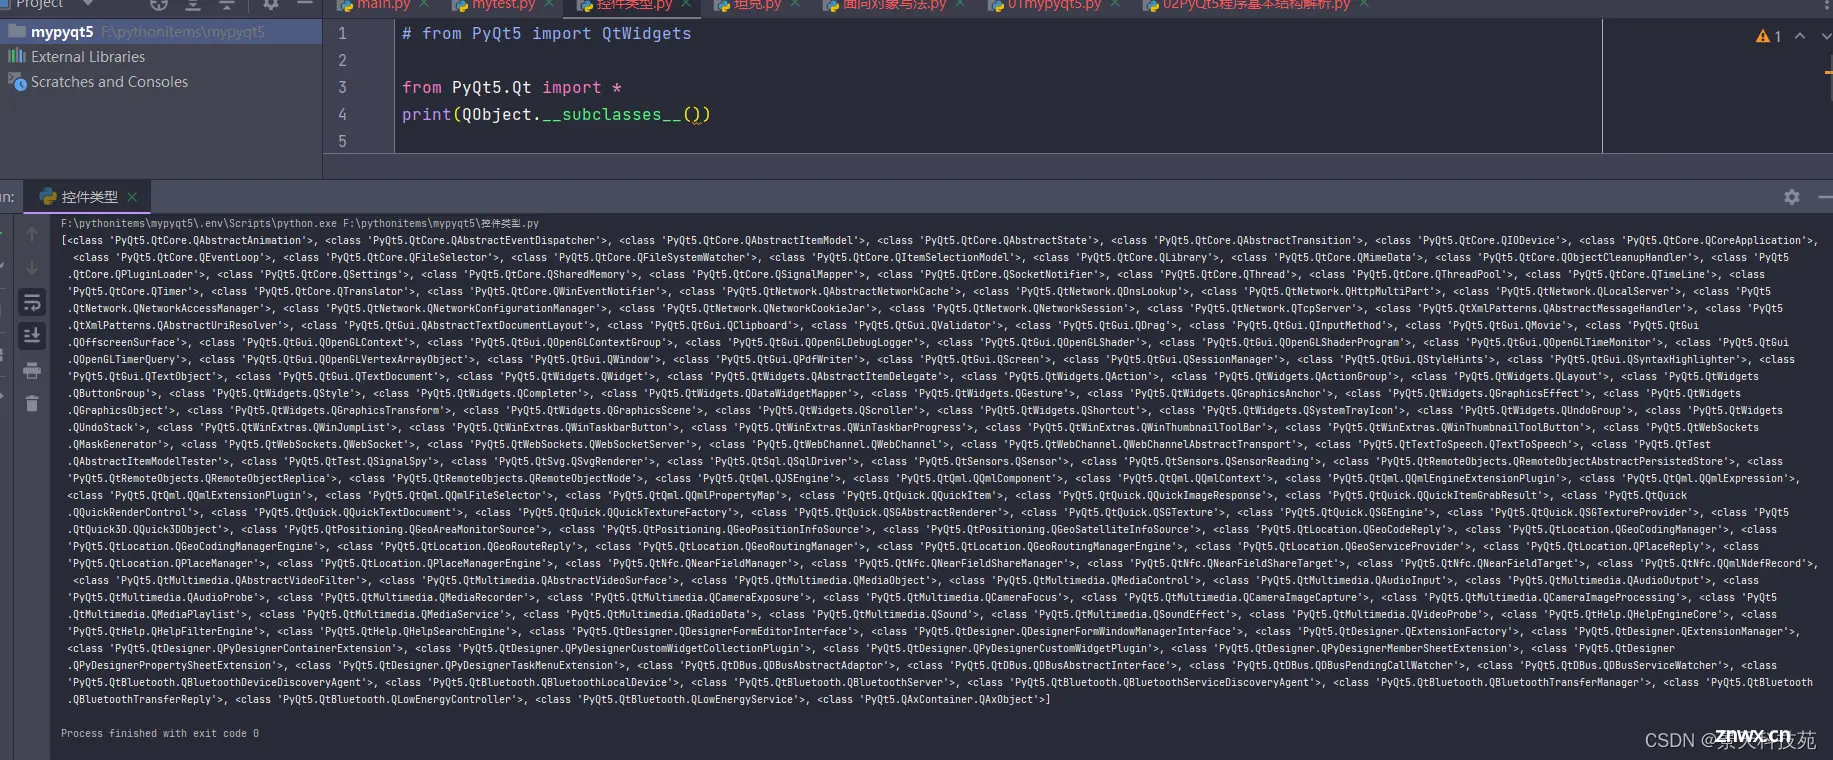Clear all console output with trash icon
The image size is (1833, 760).
32,404
